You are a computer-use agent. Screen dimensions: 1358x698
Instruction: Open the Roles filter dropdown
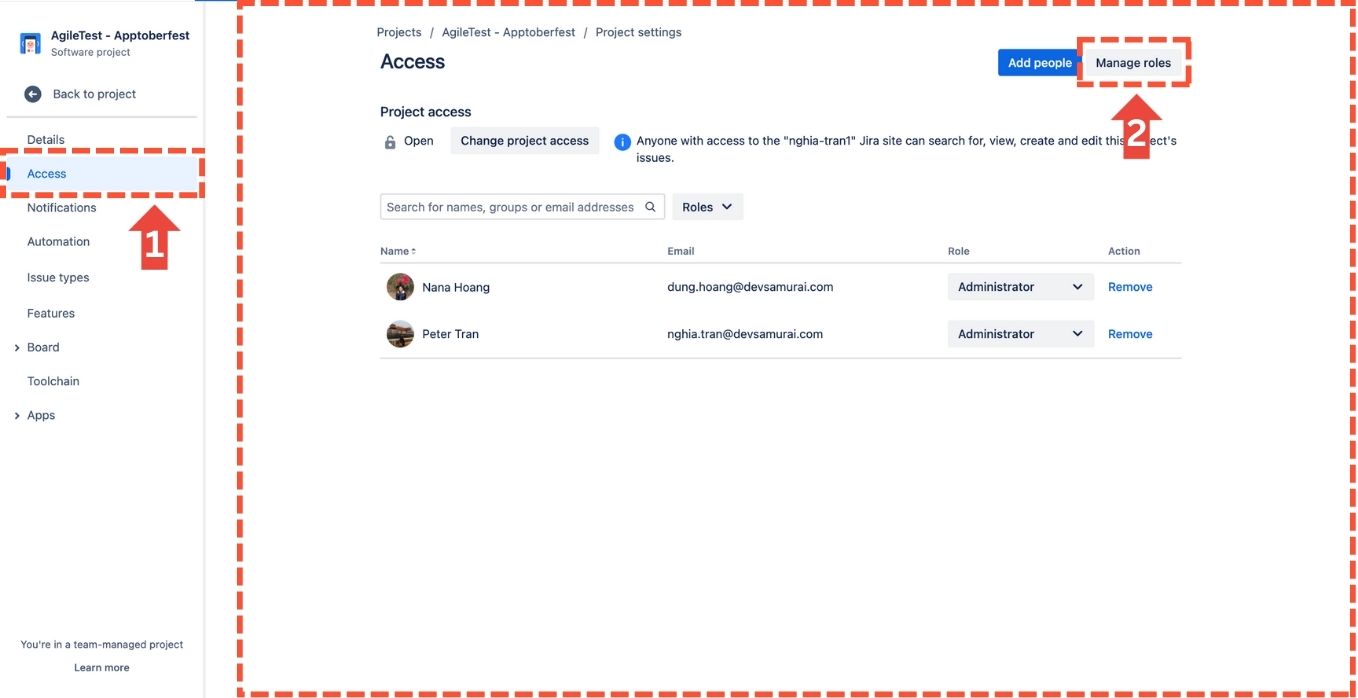(707, 207)
